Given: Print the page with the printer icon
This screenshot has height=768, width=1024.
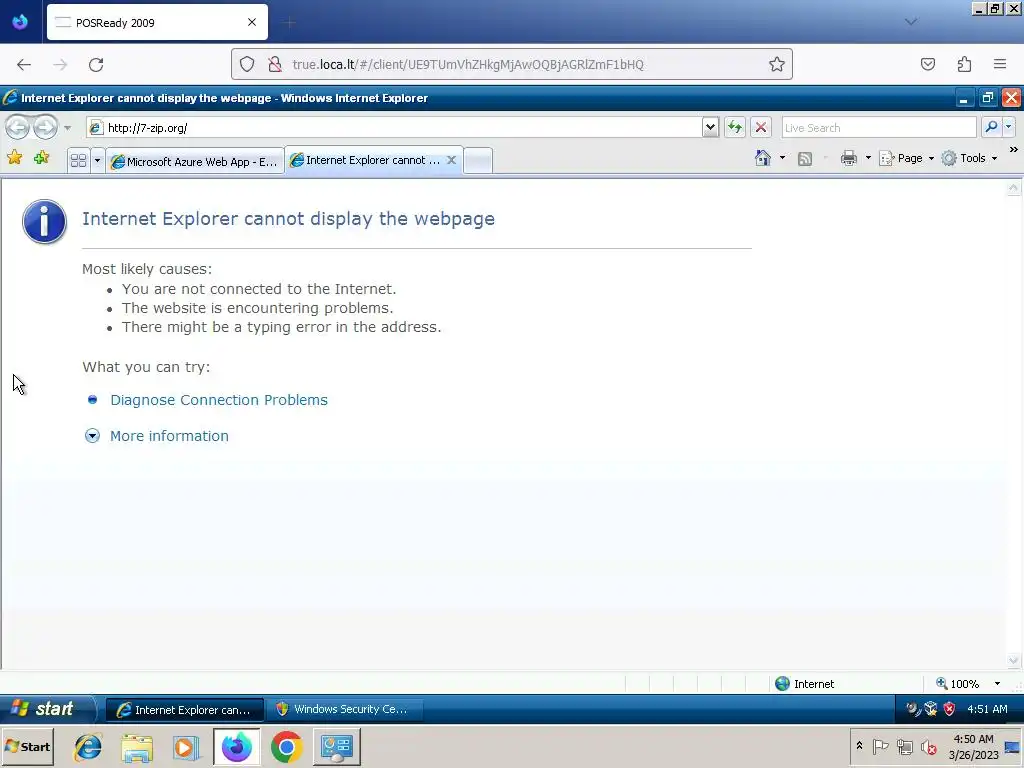Looking at the screenshot, I should pyautogui.click(x=848, y=158).
